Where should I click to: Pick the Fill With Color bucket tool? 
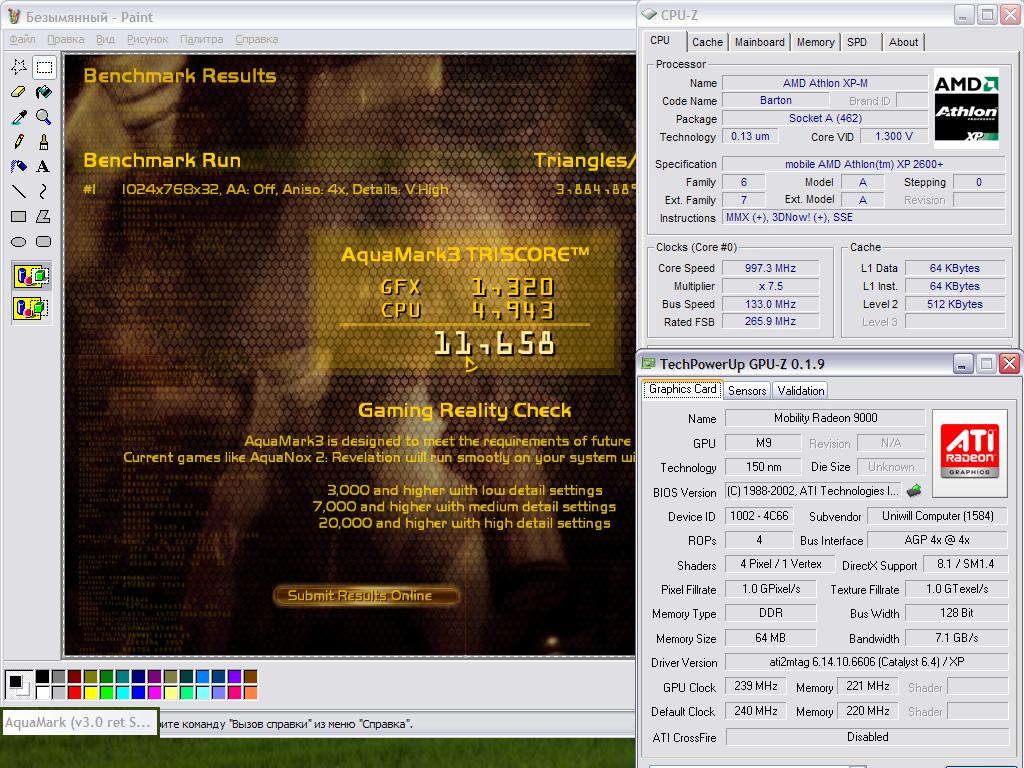[x=44, y=92]
